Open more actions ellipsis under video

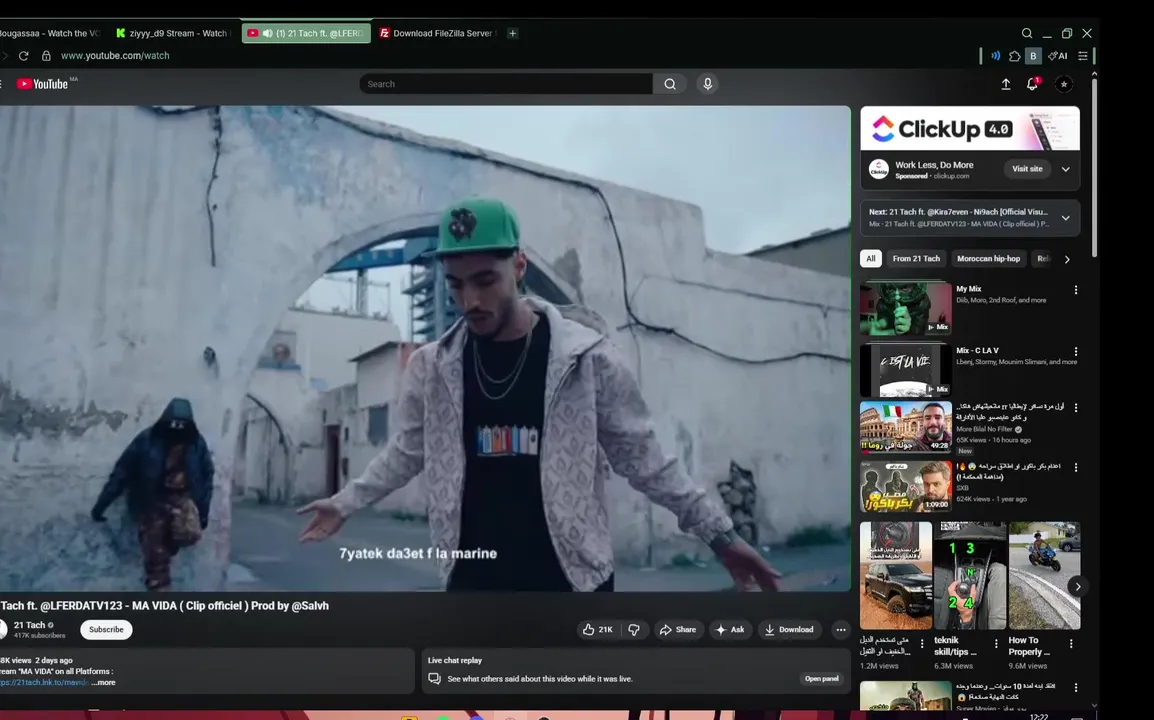pos(840,629)
